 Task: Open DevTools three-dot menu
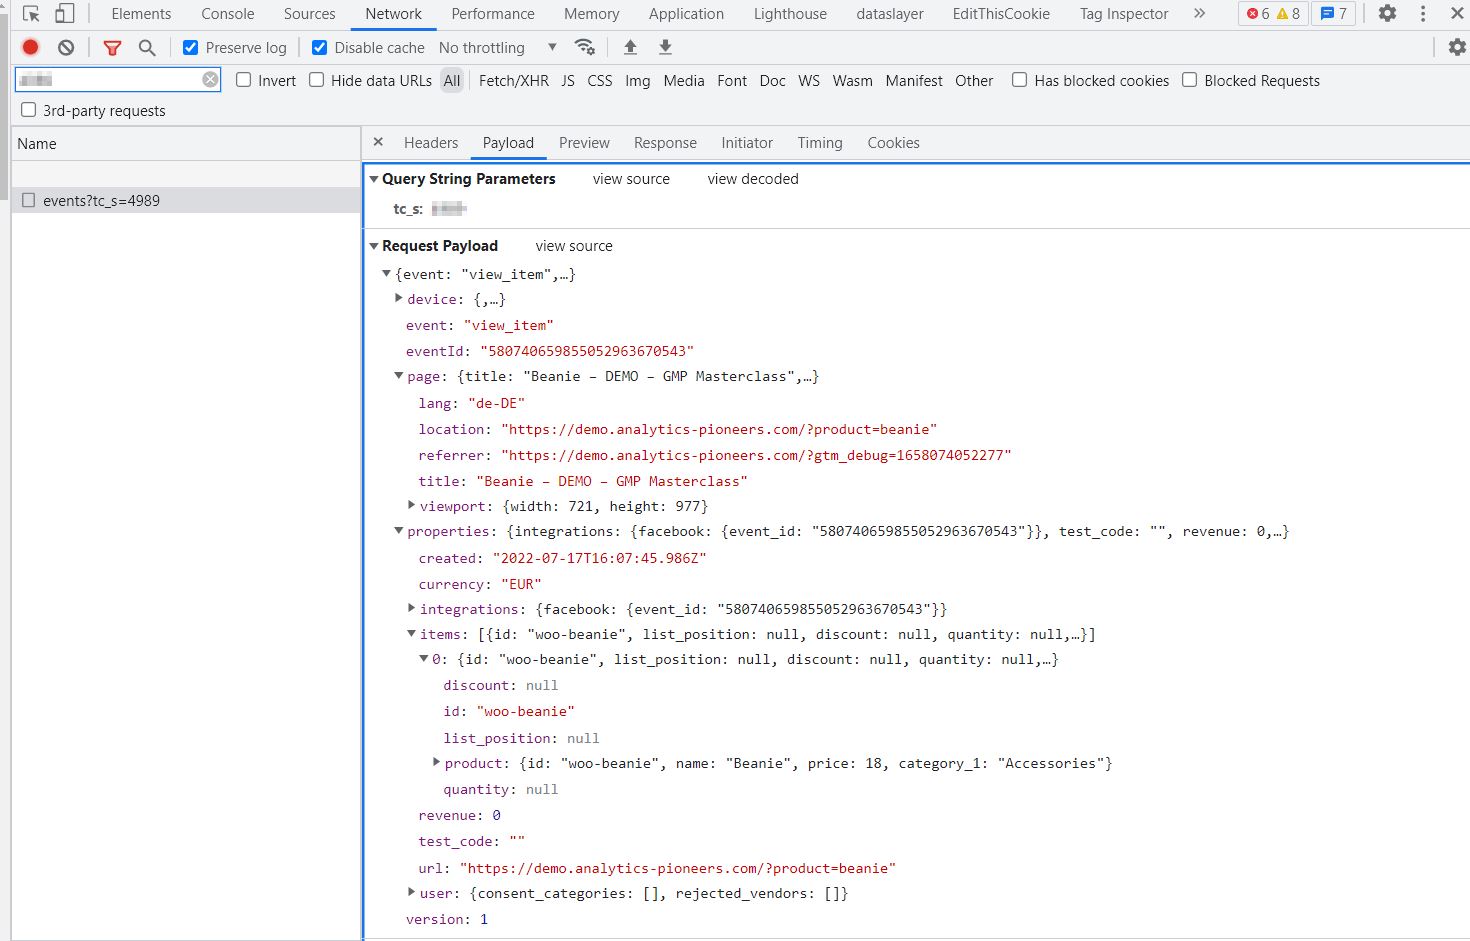[1423, 14]
